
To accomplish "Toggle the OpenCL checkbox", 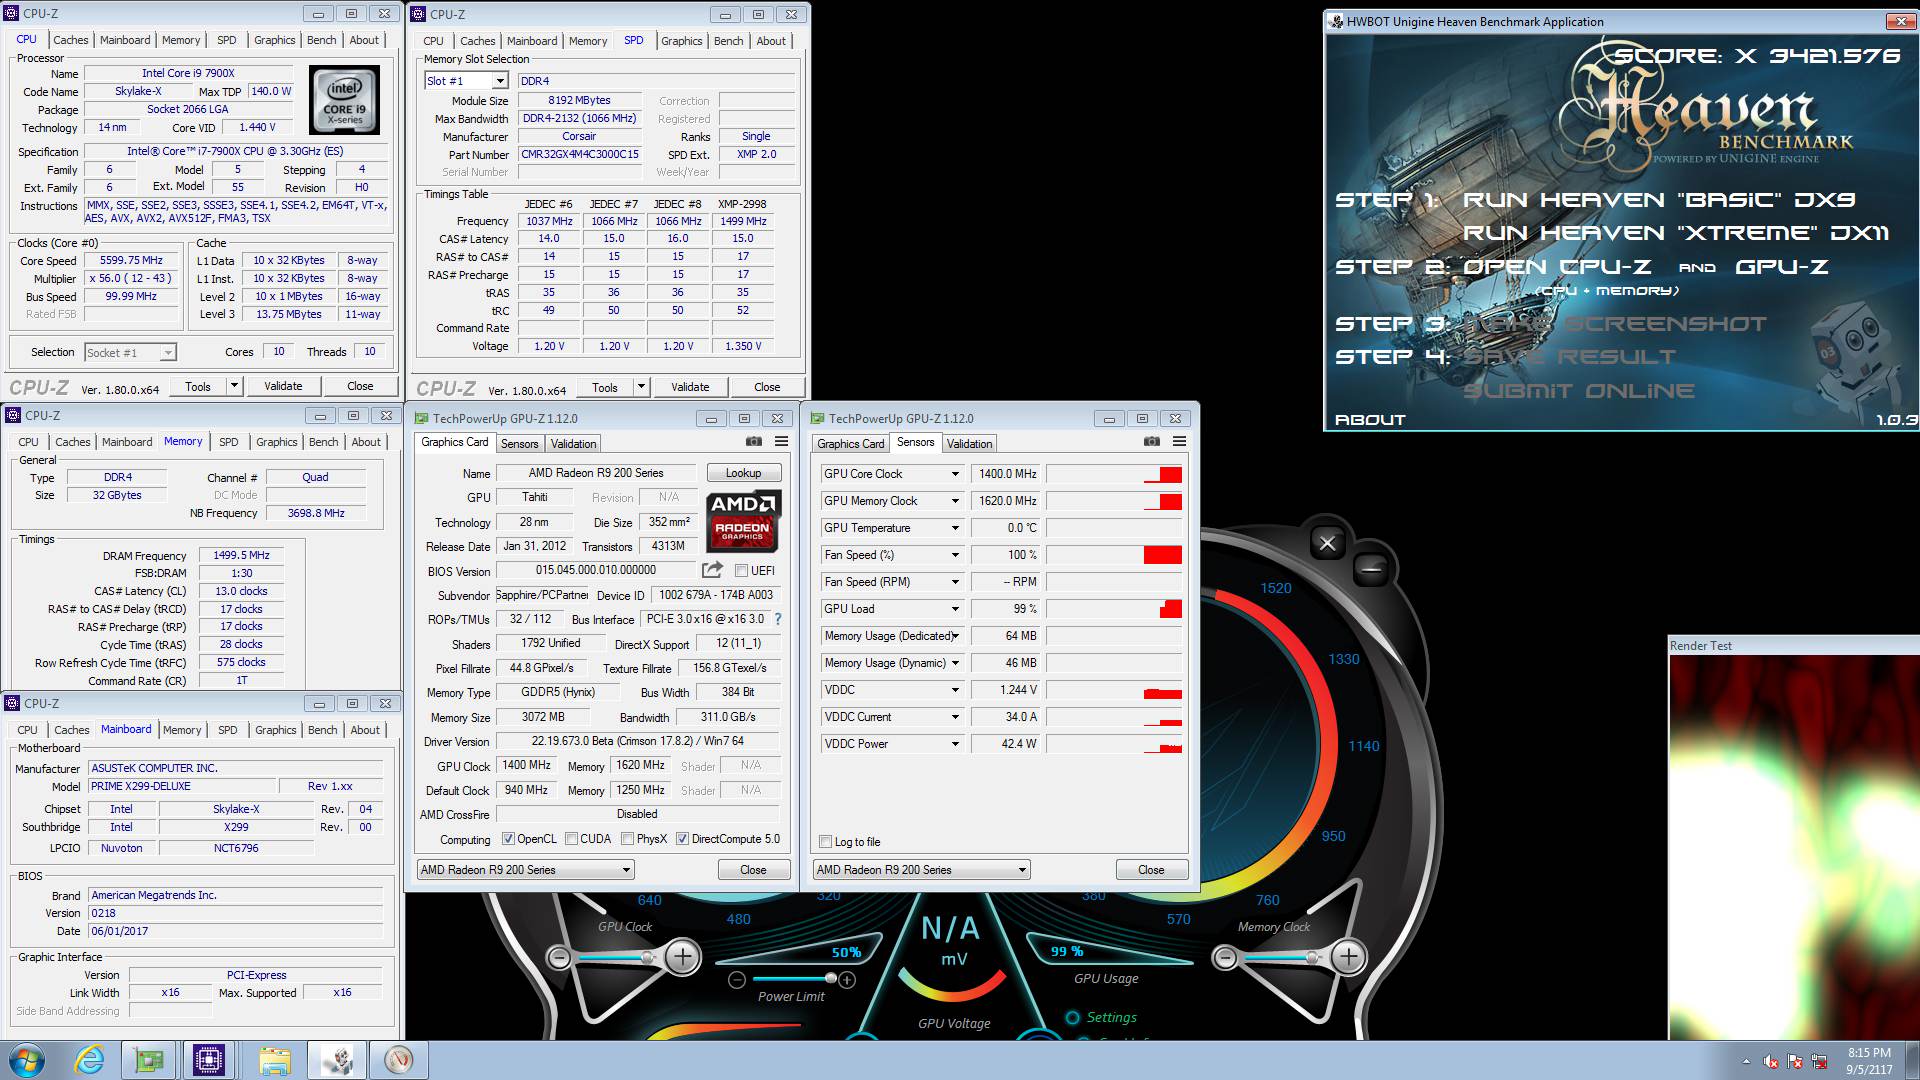I will click(x=508, y=839).
